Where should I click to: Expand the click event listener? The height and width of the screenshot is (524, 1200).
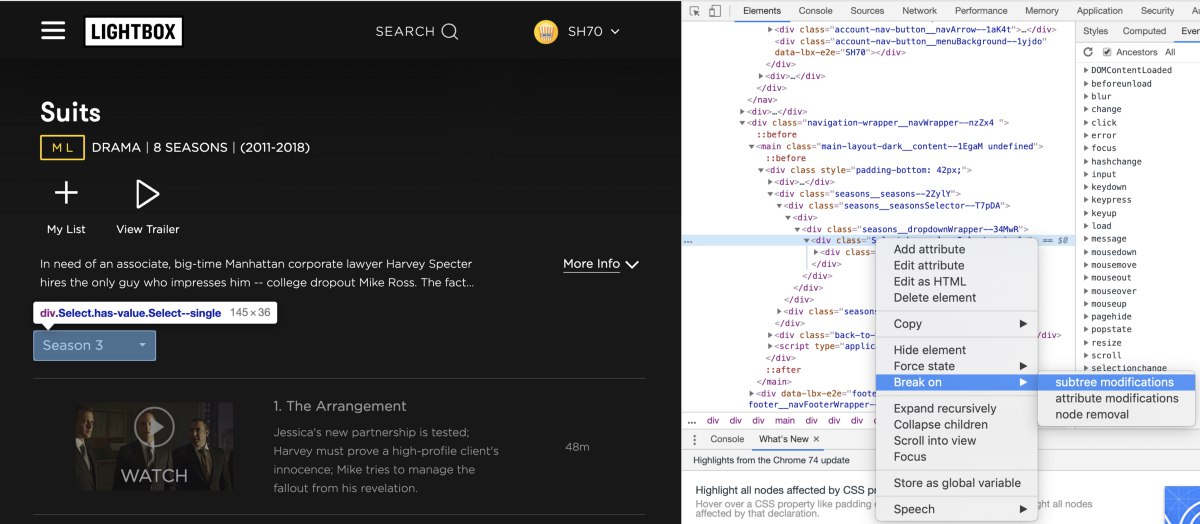tap(1087, 123)
